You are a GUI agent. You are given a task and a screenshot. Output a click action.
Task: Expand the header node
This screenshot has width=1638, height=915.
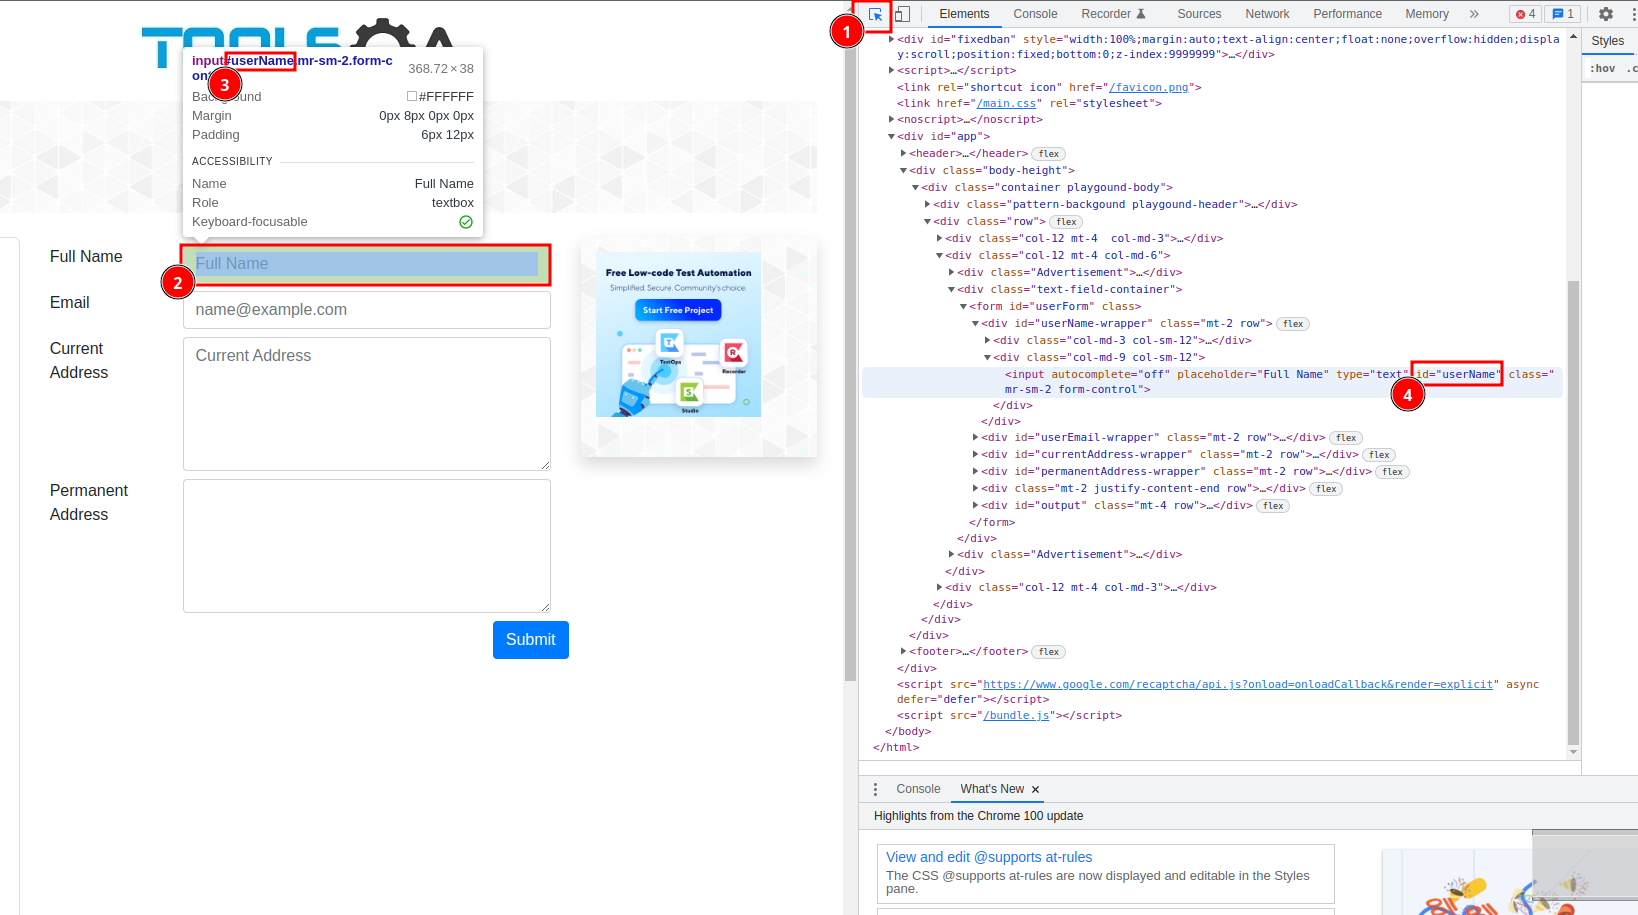pyautogui.click(x=903, y=153)
